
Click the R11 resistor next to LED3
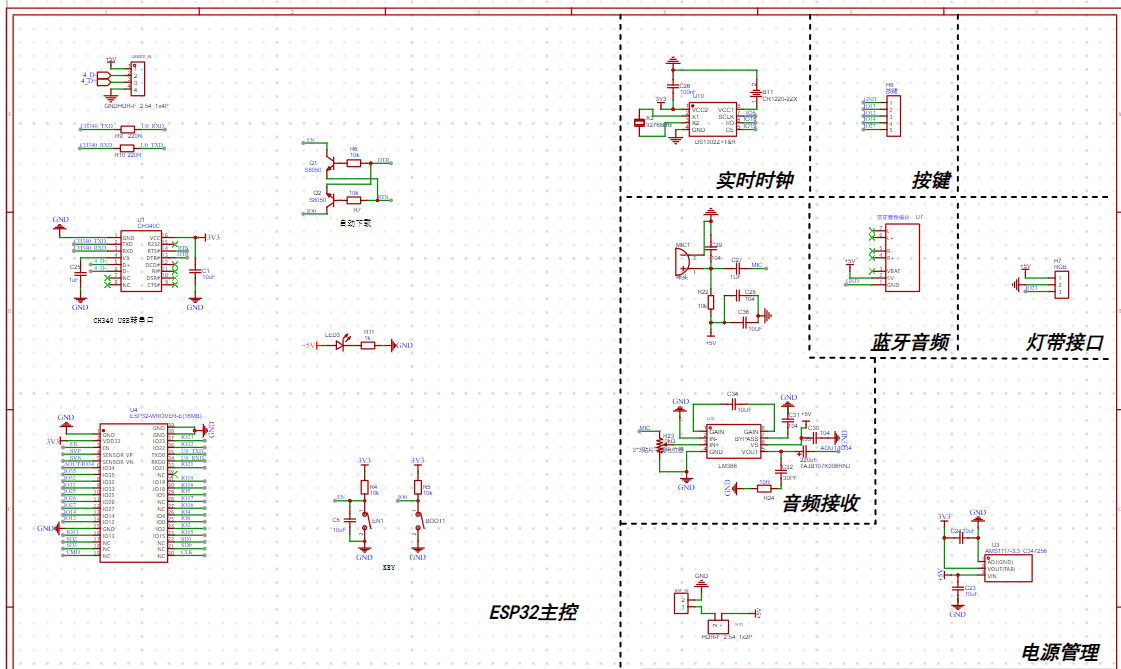pyautogui.click(x=367, y=345)
